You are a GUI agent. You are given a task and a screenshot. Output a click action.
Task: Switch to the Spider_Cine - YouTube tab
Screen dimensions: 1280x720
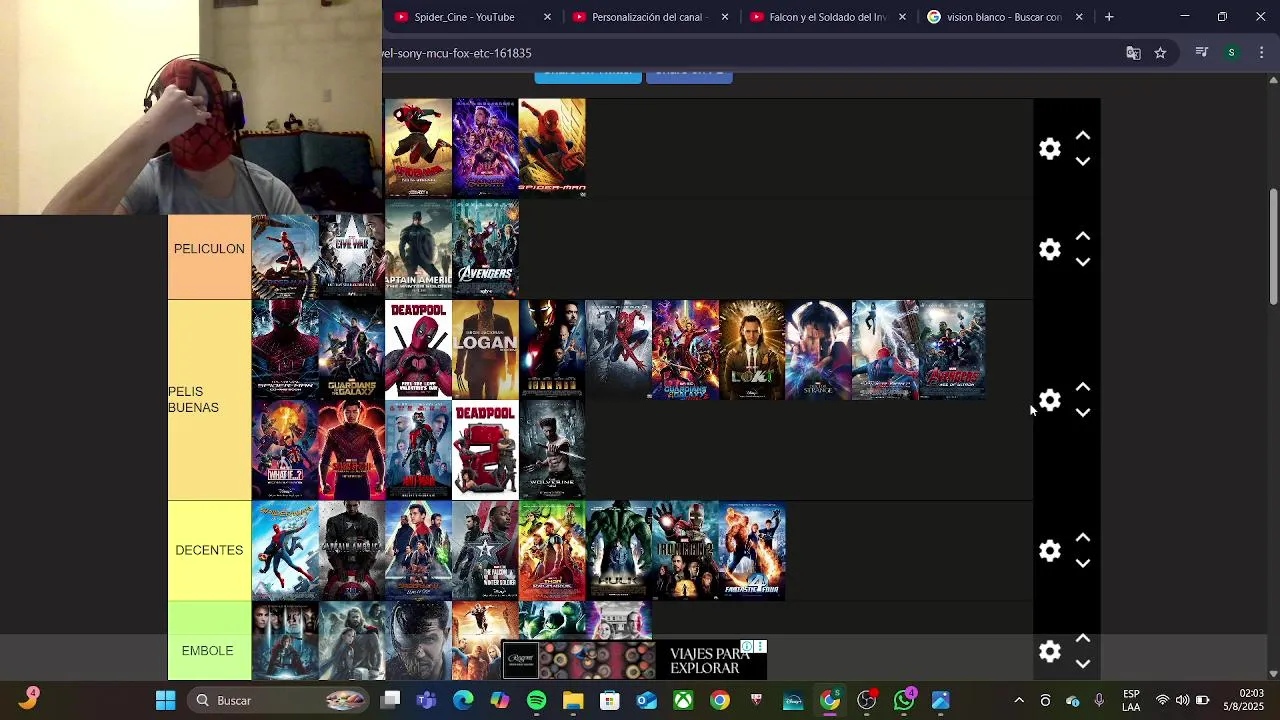click(x=464, y=17)
